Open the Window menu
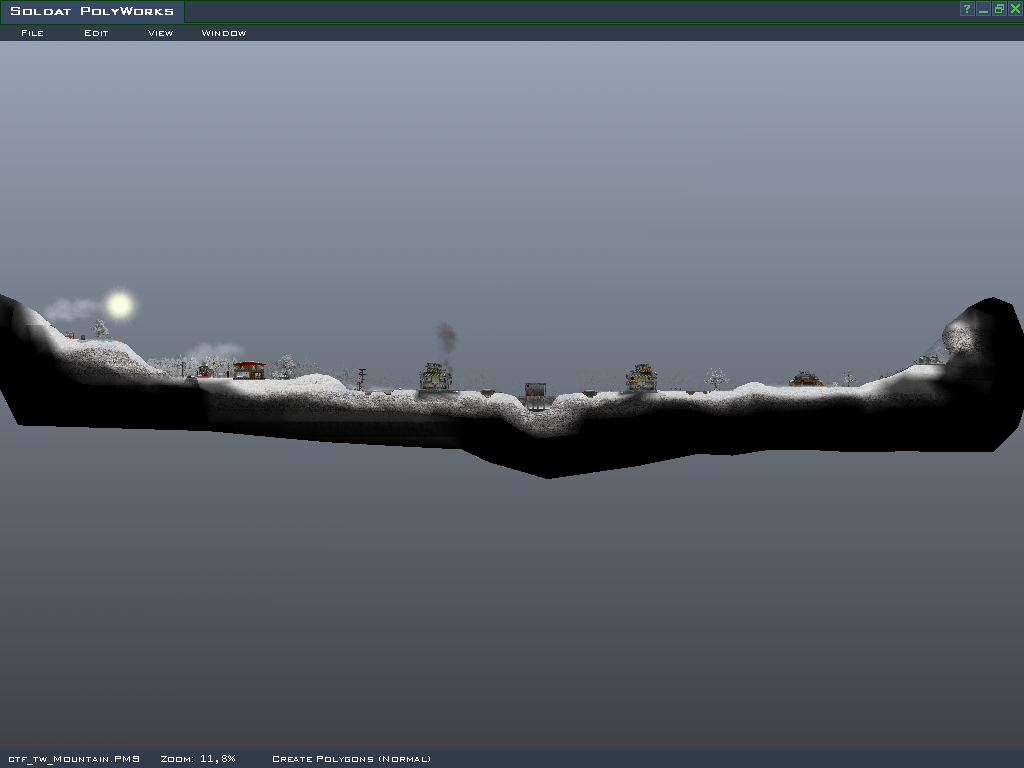 tap(224, 33)
